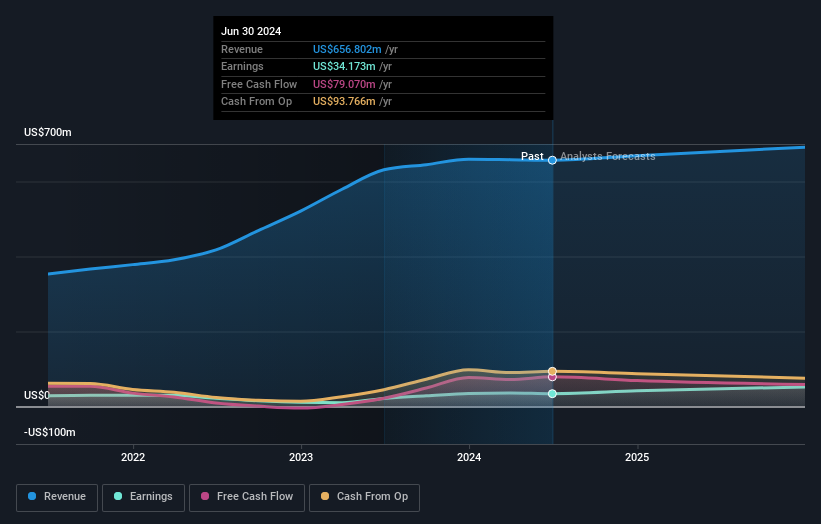The image size is (821, 524).
Task: Click the US$34.173m earnings value
Action: click(344, 66)
